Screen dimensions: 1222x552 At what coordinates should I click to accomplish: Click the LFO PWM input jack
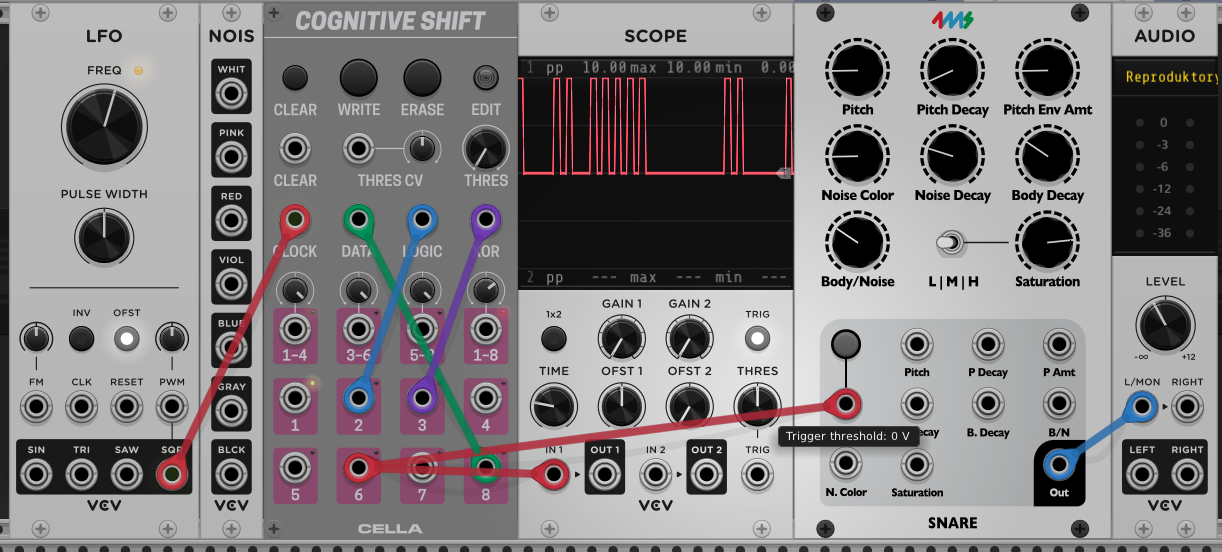tap(171, 407)
